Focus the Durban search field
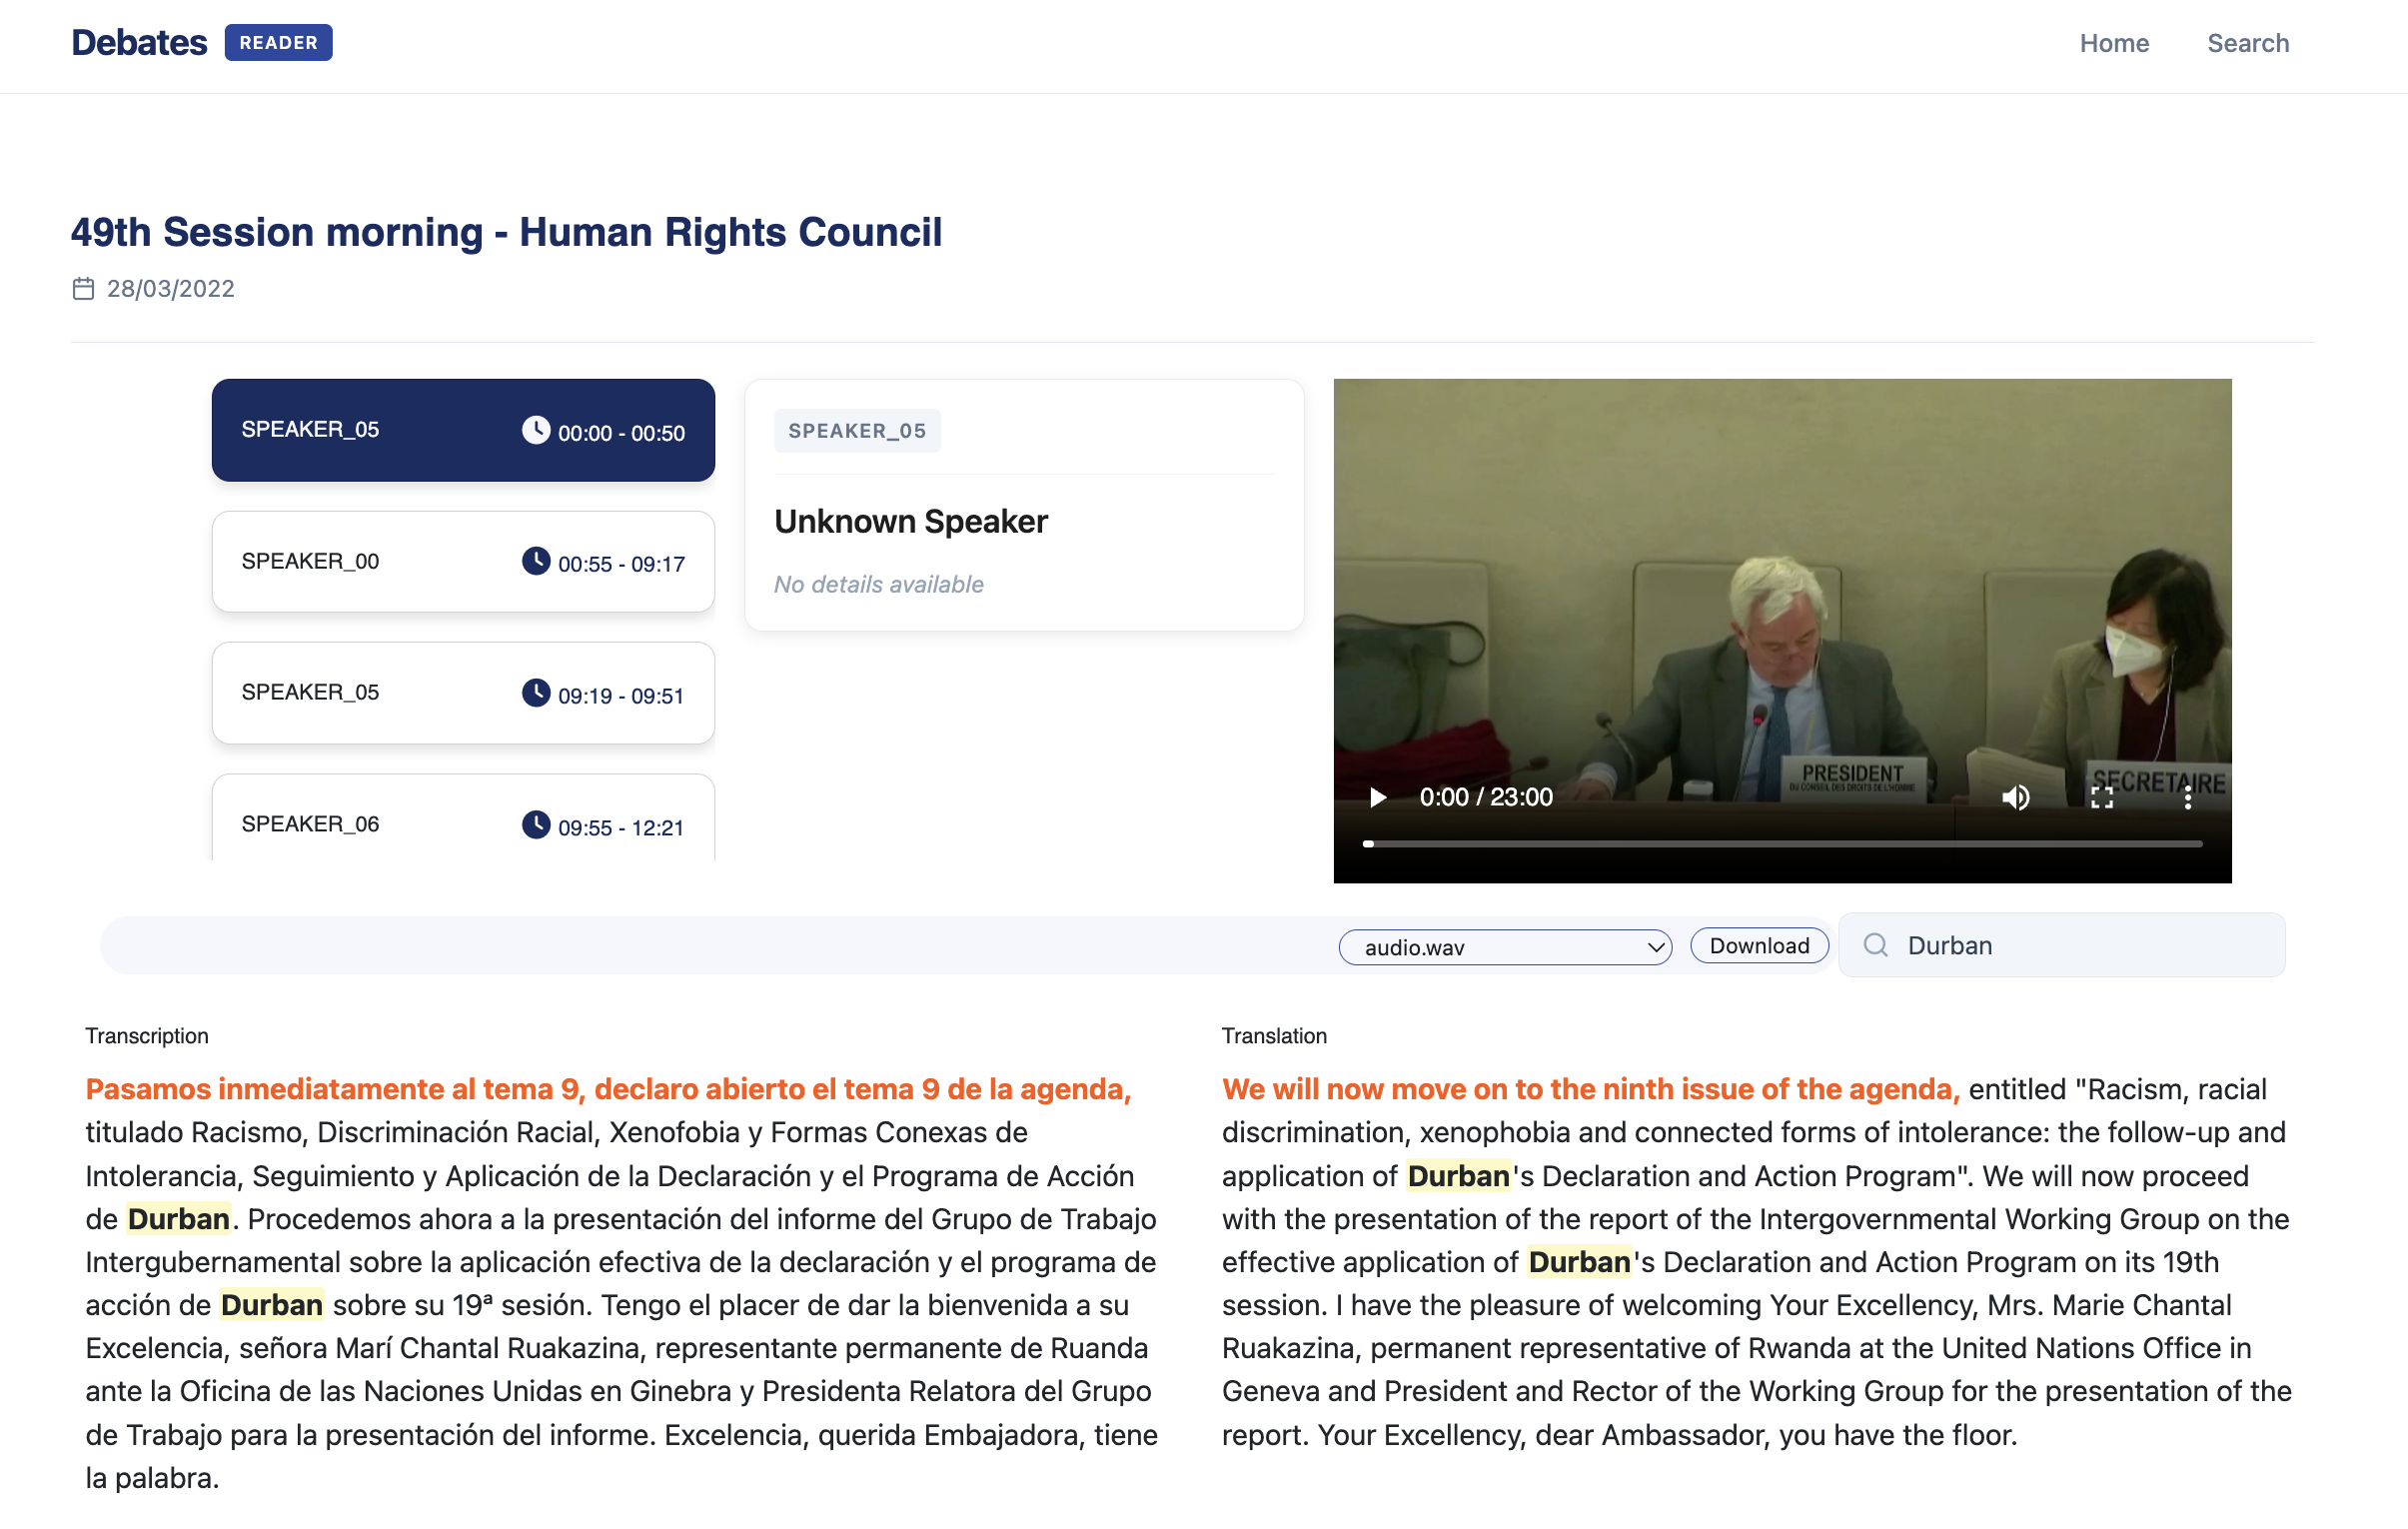This screenshot has height=1529, width=2408. [x=2080, y=945]
